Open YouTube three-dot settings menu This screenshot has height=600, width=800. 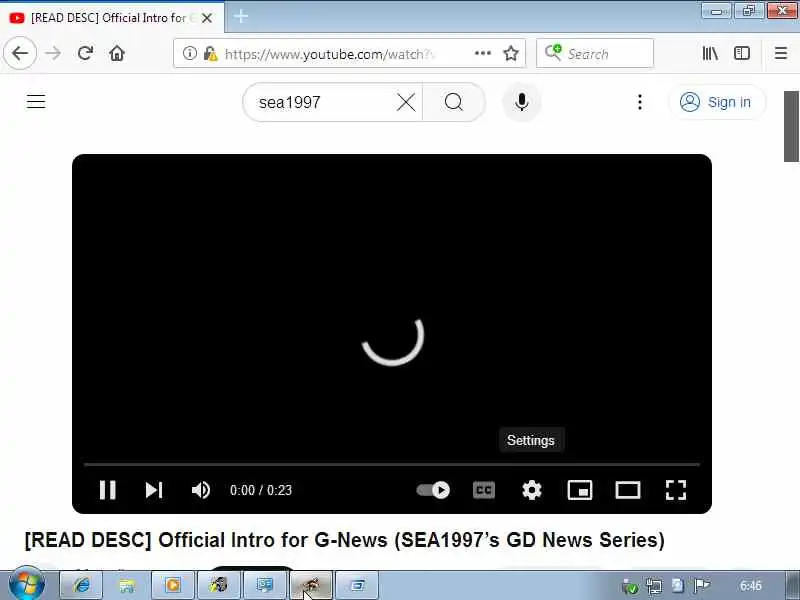[x=640, y=102]
